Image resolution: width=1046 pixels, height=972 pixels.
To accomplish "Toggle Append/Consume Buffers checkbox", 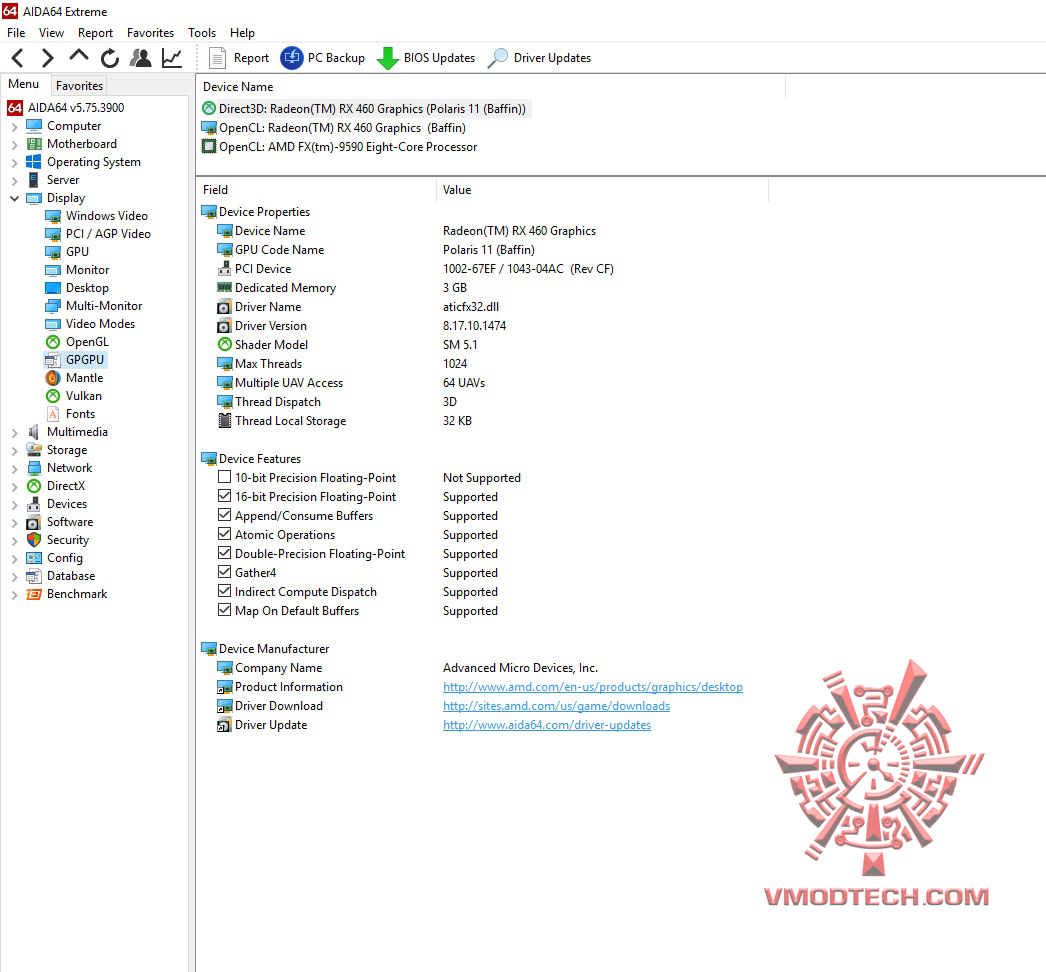I will 225,515.
